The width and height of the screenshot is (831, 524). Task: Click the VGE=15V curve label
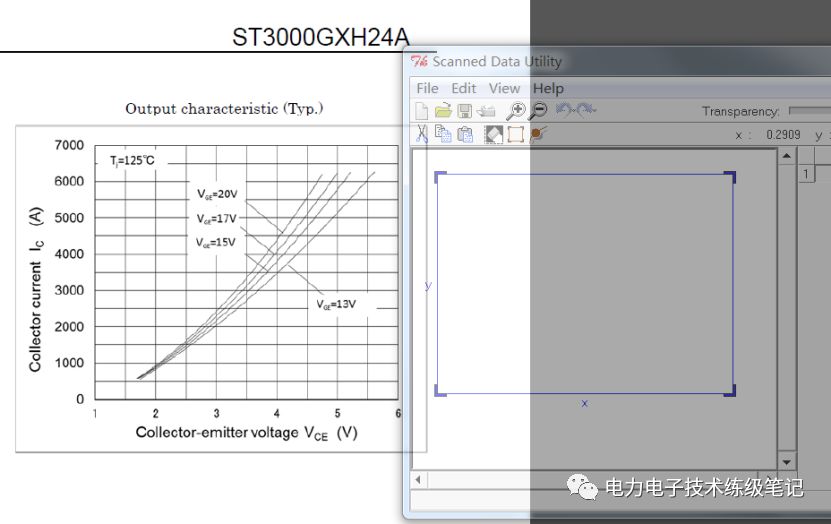click(x=215, y=242)
